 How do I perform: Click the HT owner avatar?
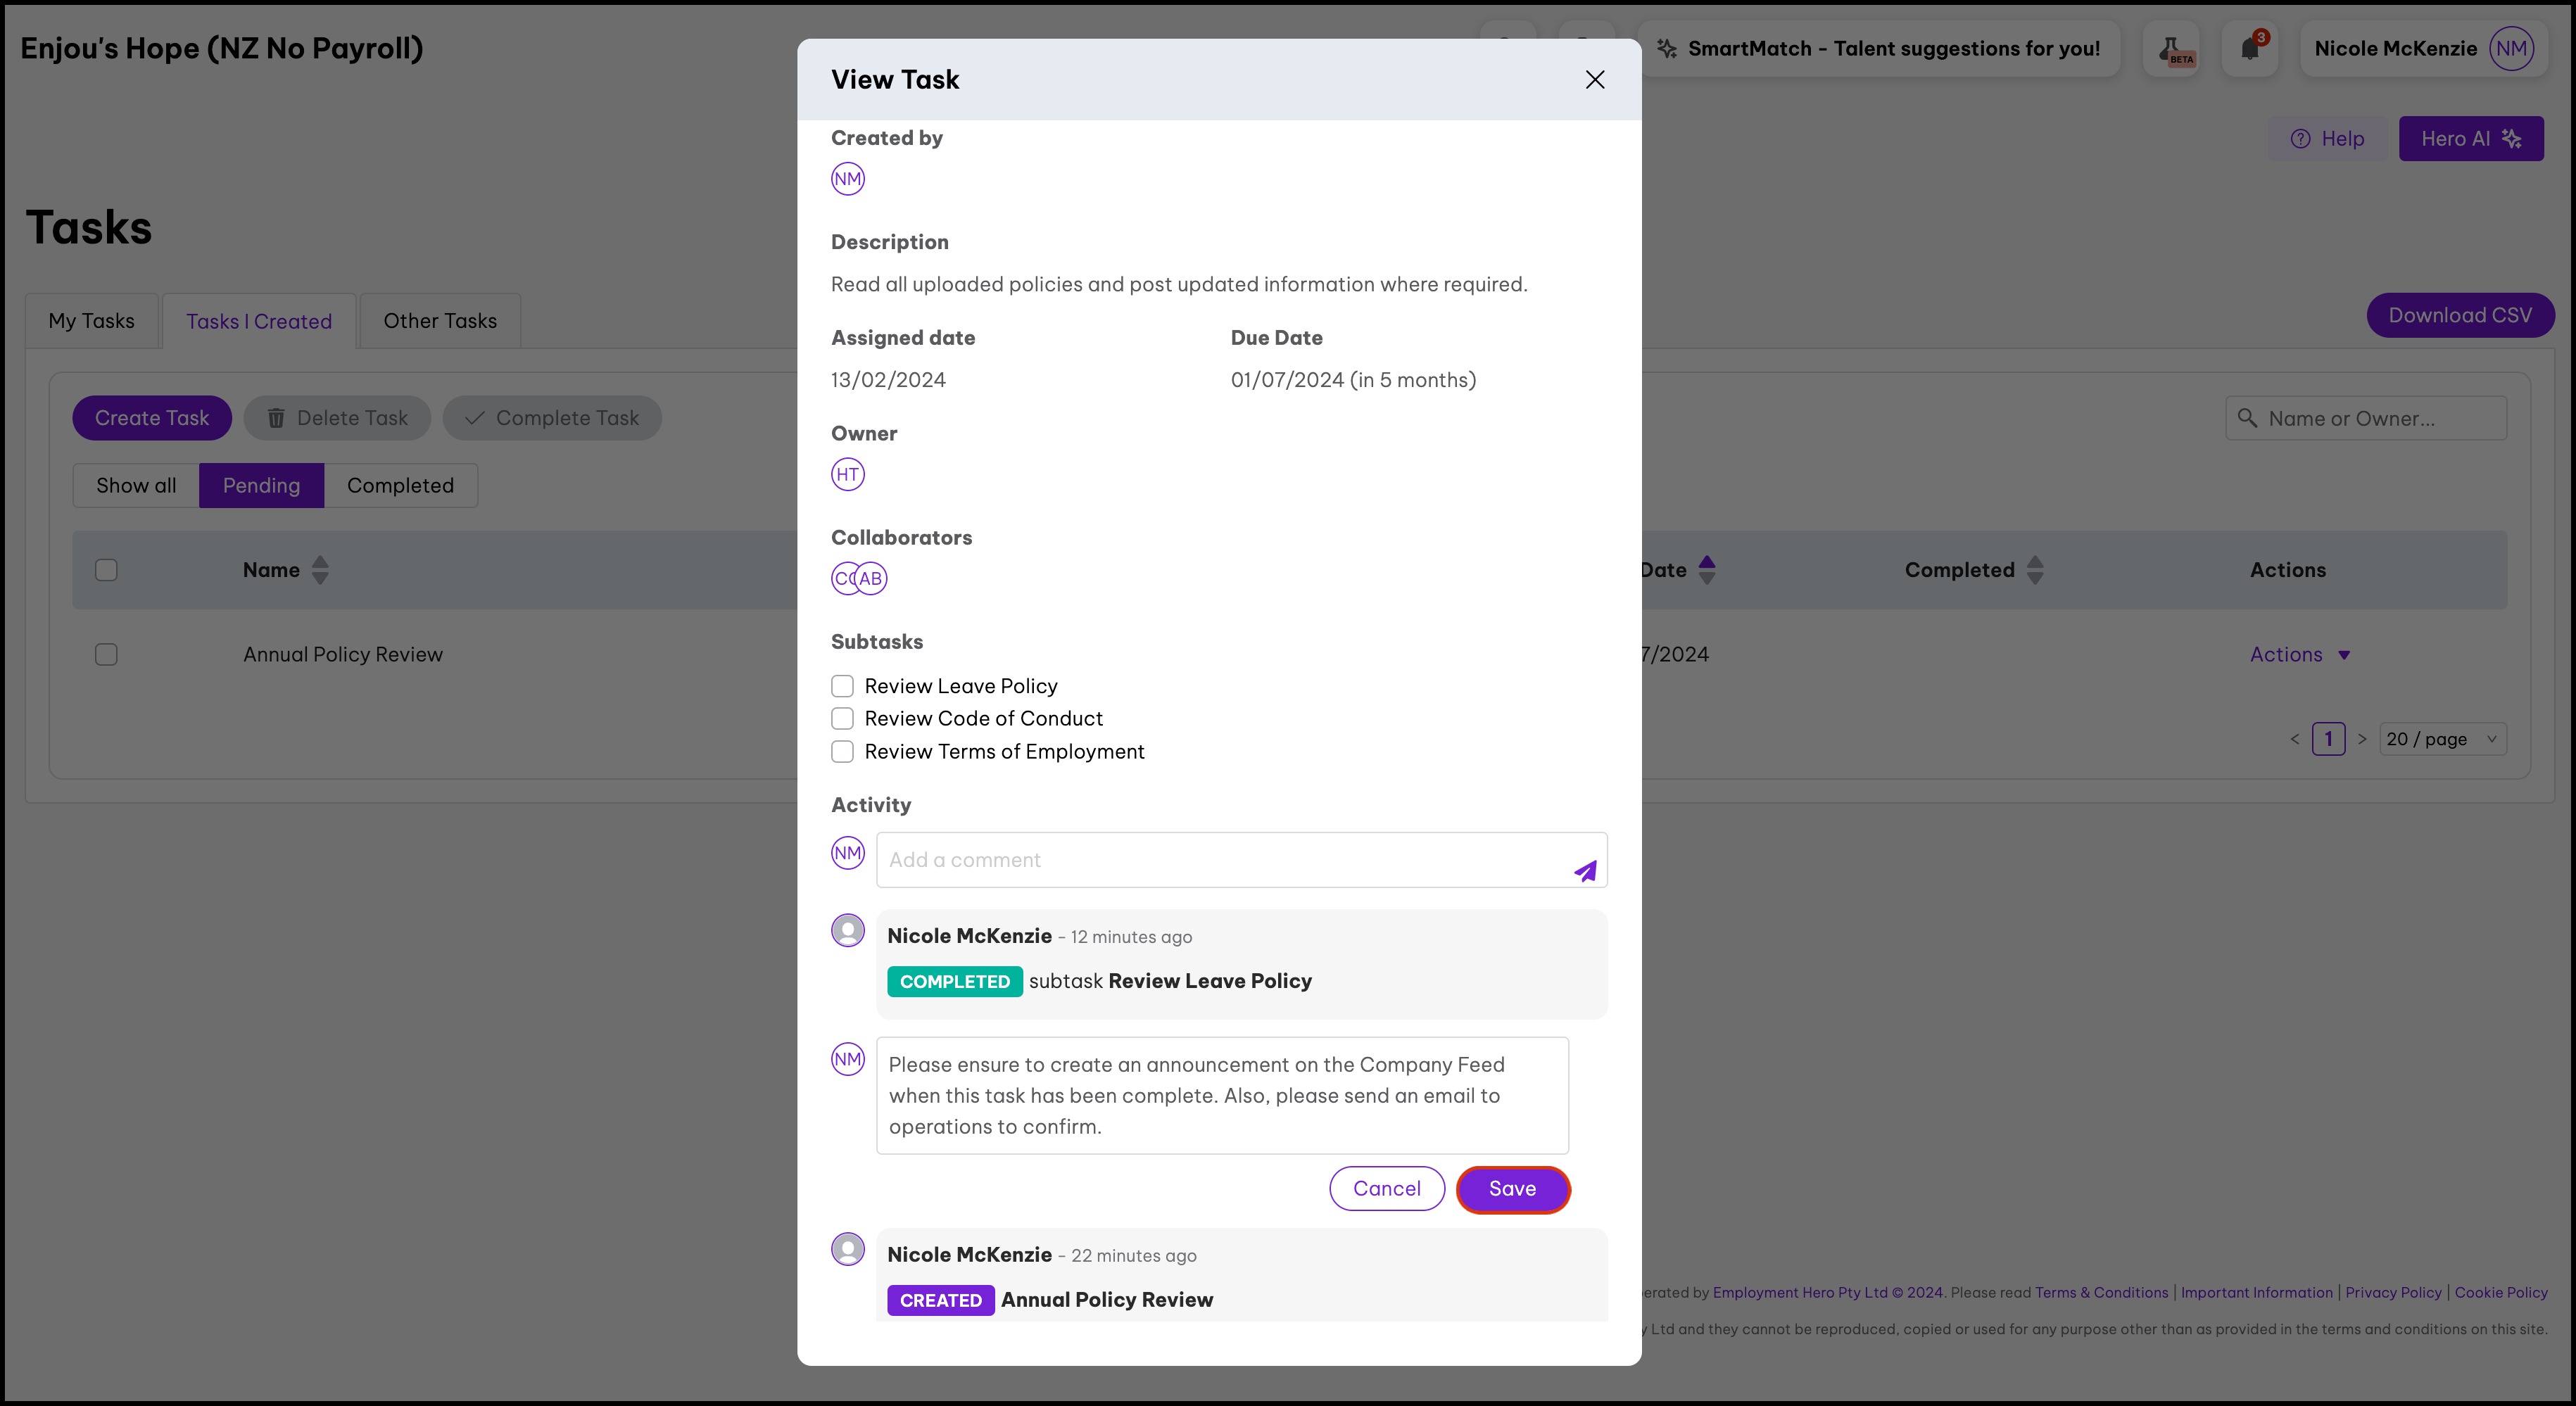coord(847,474)
